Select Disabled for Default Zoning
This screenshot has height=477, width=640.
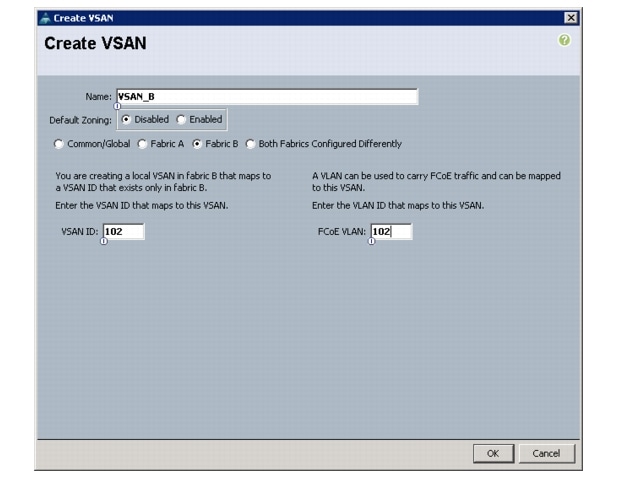click(x=126, y=119)
